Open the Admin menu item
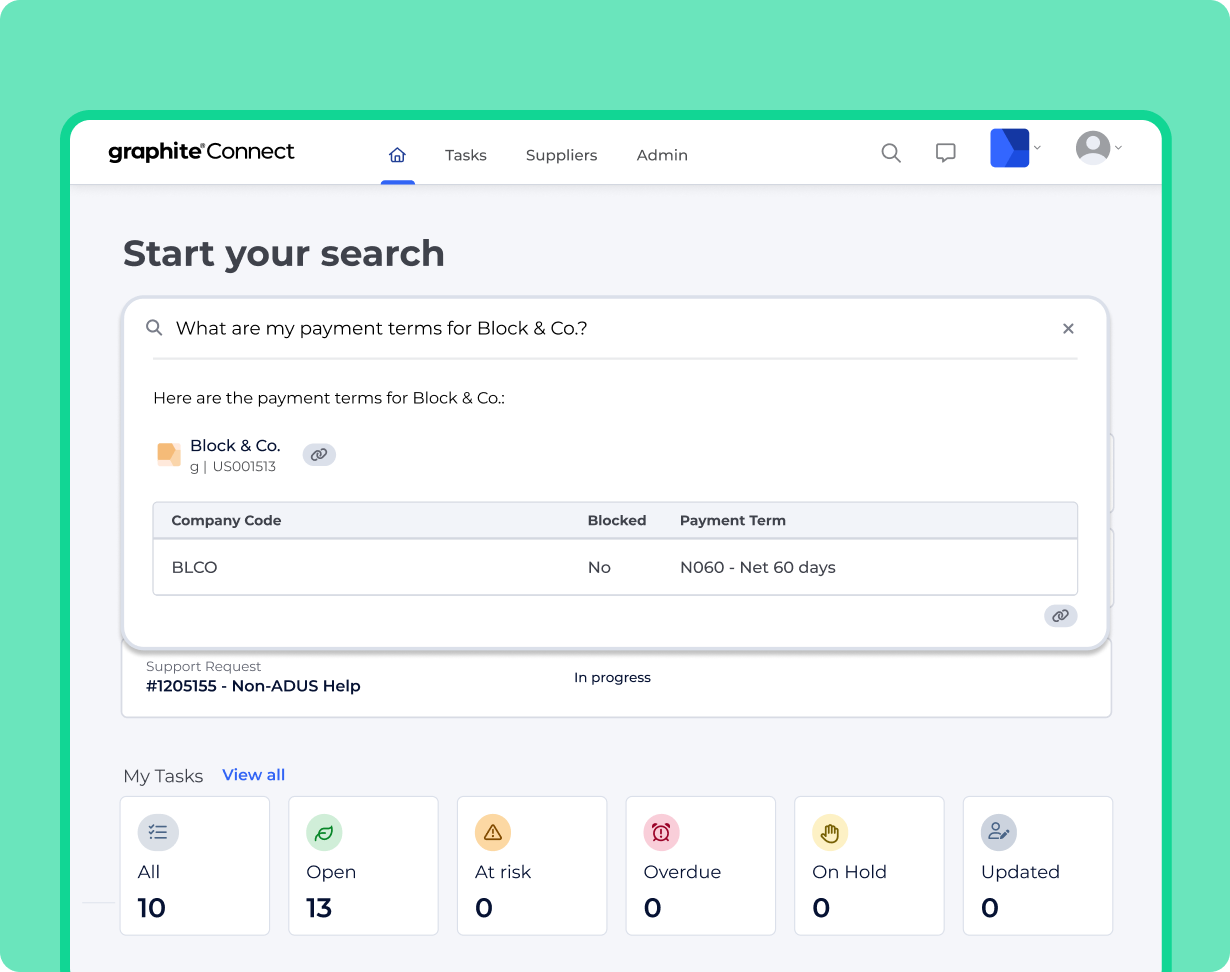The width and height of the screenshot is (1230, 972). point(662,155)
